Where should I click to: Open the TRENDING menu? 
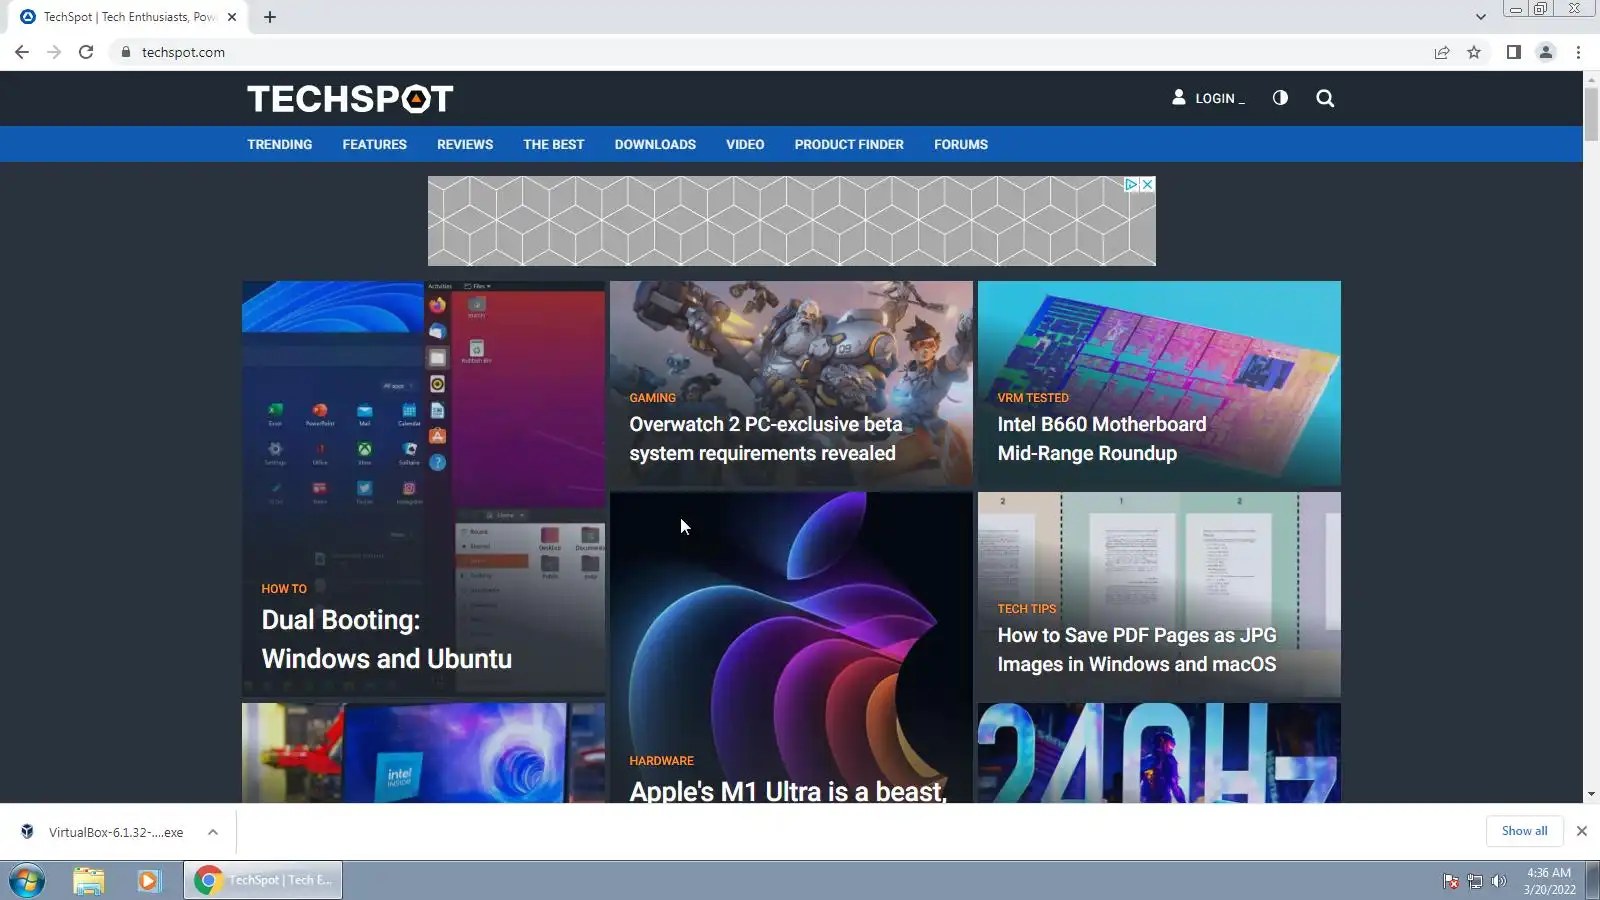(280, 144)
